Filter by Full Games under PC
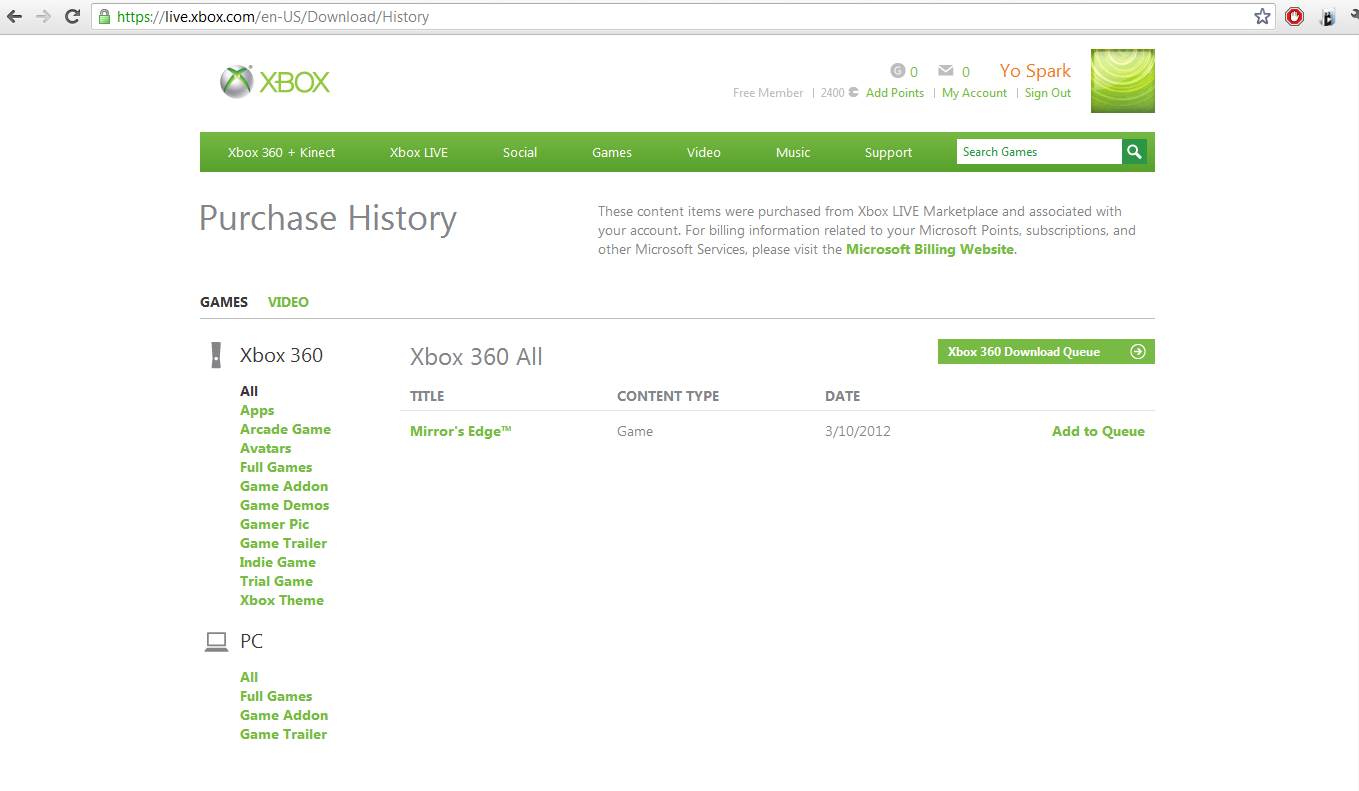 (x=276, y=696)
